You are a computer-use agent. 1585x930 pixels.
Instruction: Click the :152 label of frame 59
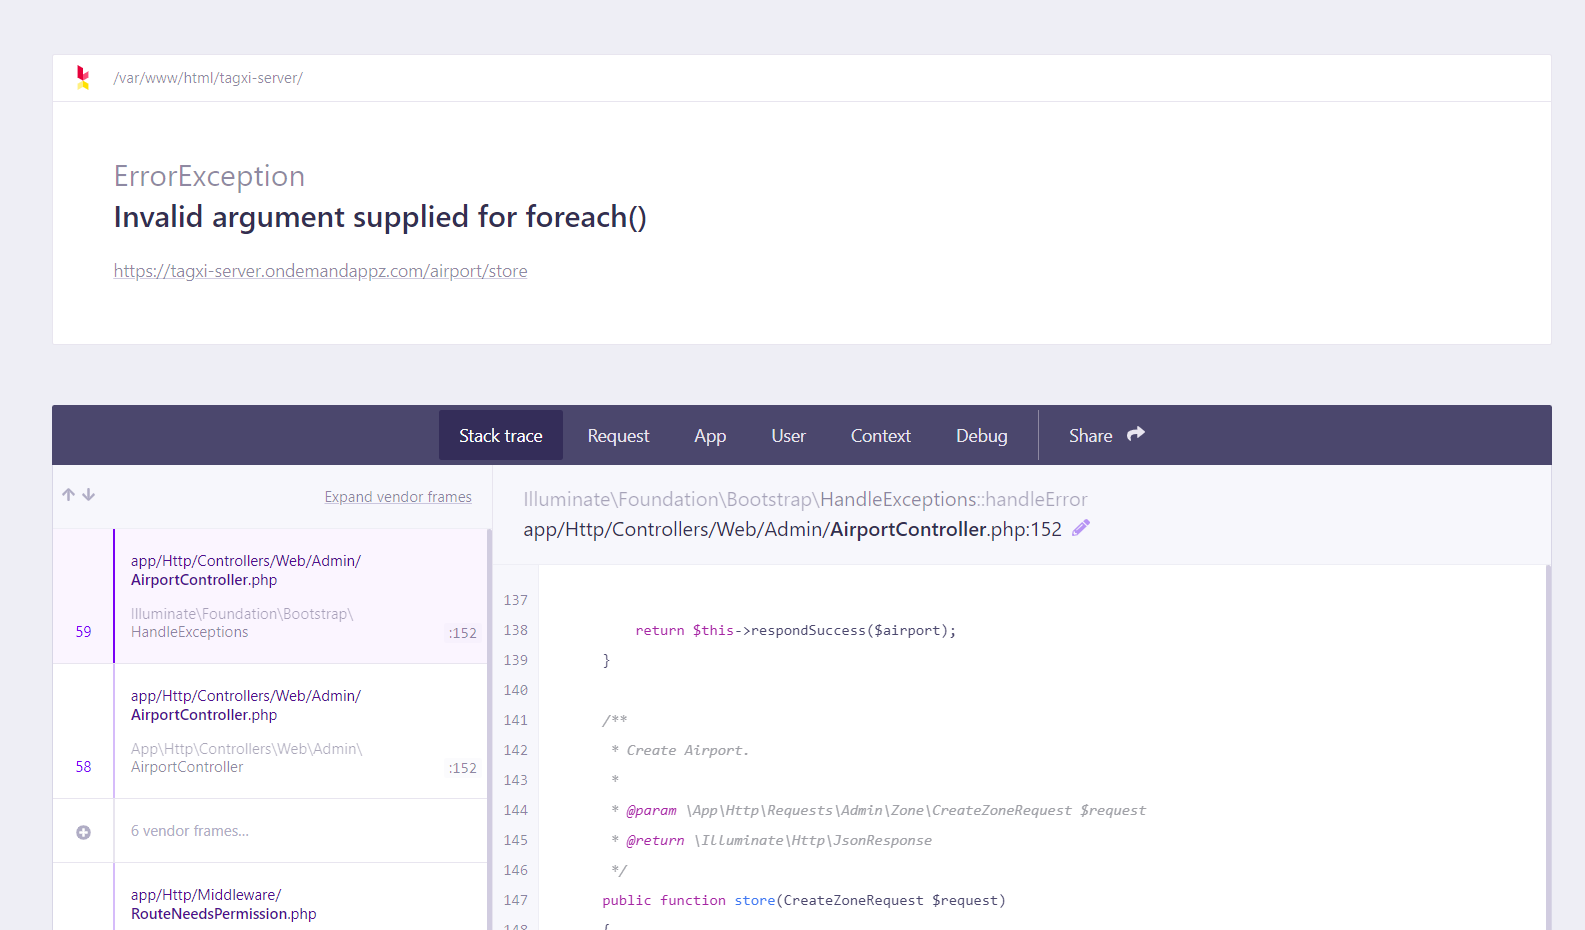[x=462, y=633]
